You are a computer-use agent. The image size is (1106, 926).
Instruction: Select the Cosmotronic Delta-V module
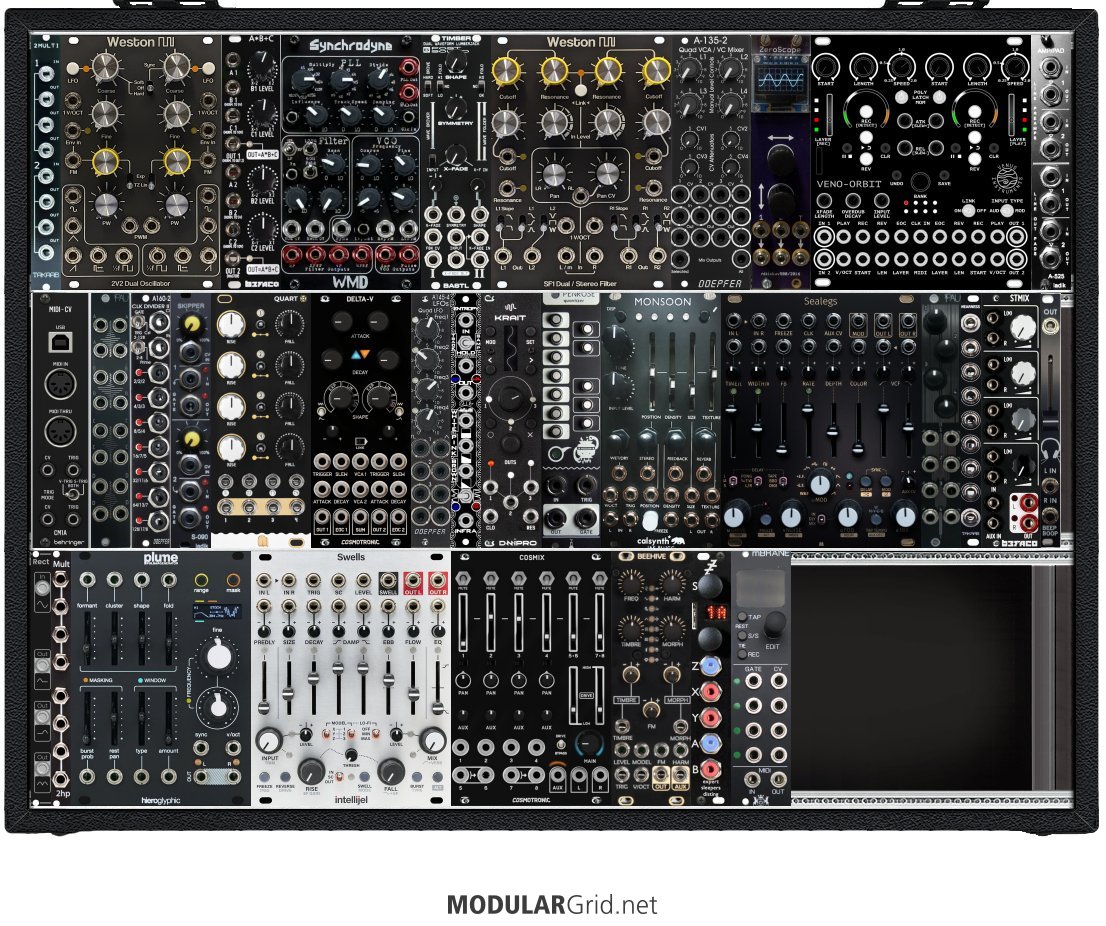tap(360, 420)
